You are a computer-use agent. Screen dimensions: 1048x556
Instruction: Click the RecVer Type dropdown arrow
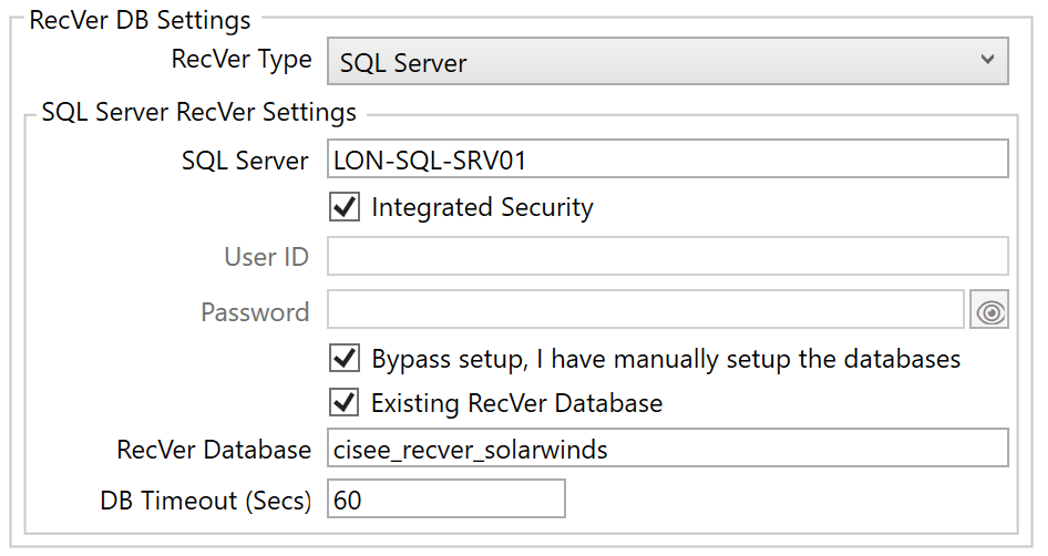(987, 59)
